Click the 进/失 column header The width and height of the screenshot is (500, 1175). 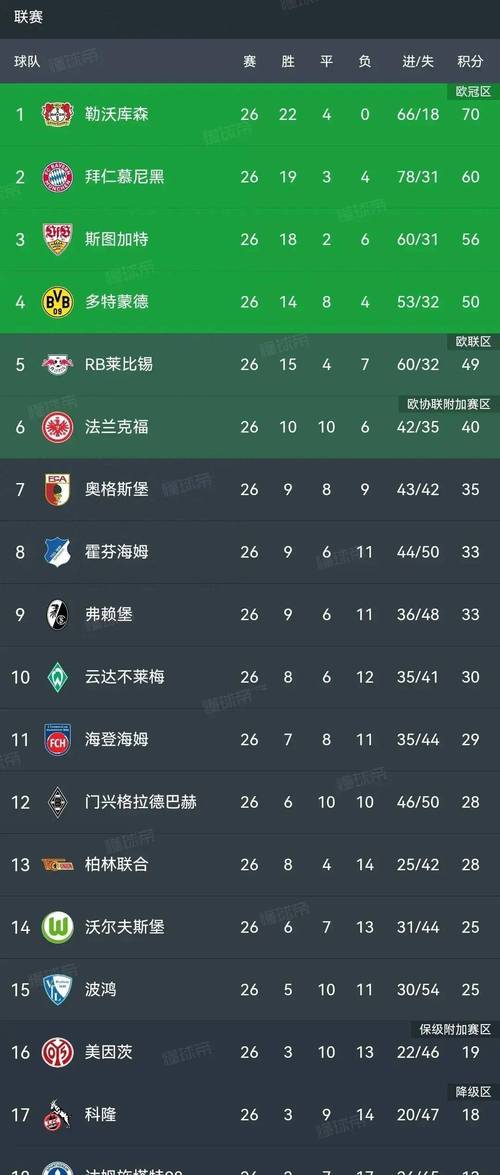point(418,61)
